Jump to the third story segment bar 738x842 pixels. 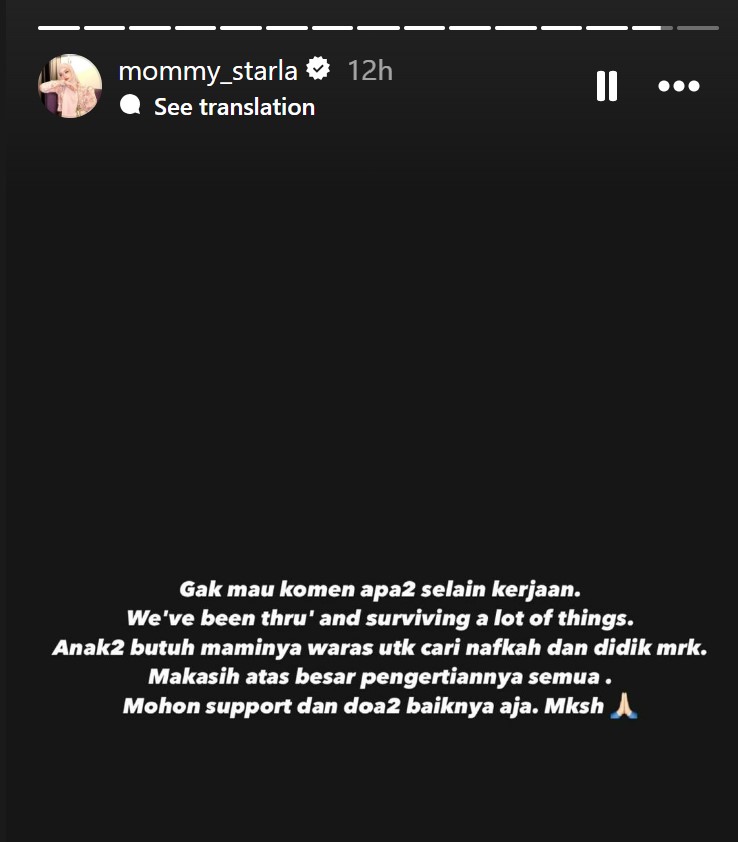pyautogui.click(x=150, y=27)
